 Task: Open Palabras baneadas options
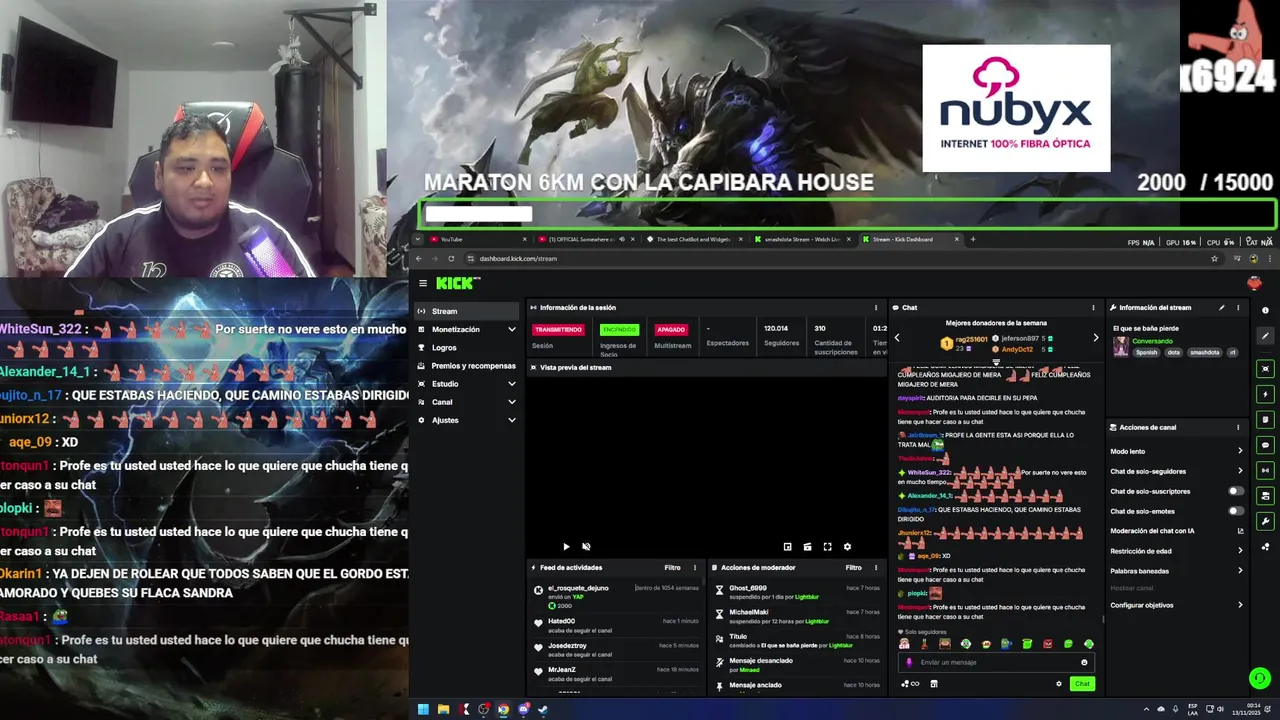(x=1177, y=571)
